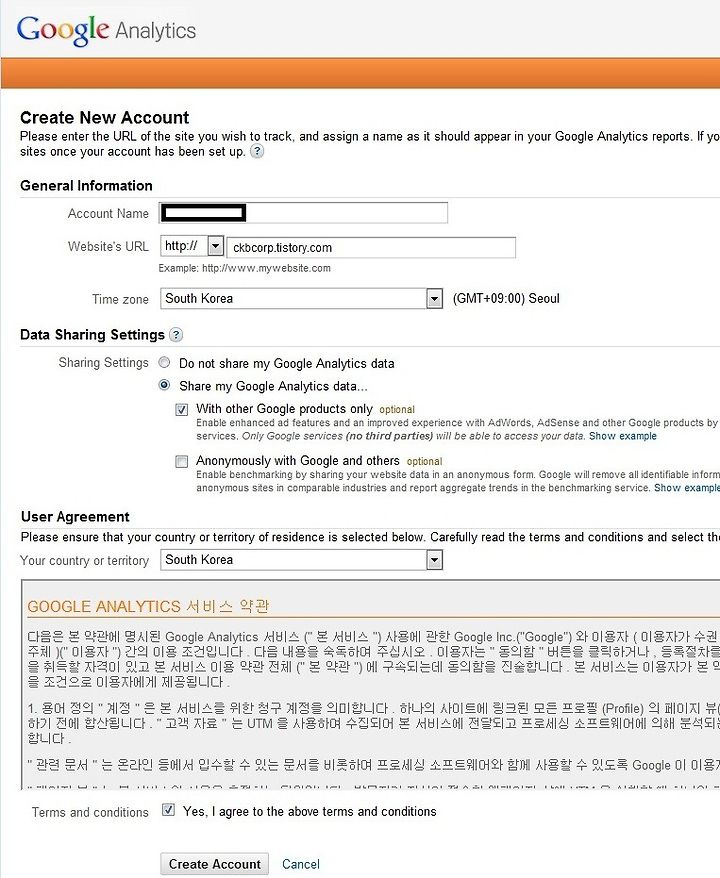Toggle With other Google products only checkbox
This screenshot has height=878, width=720.
tap(181, 409)
